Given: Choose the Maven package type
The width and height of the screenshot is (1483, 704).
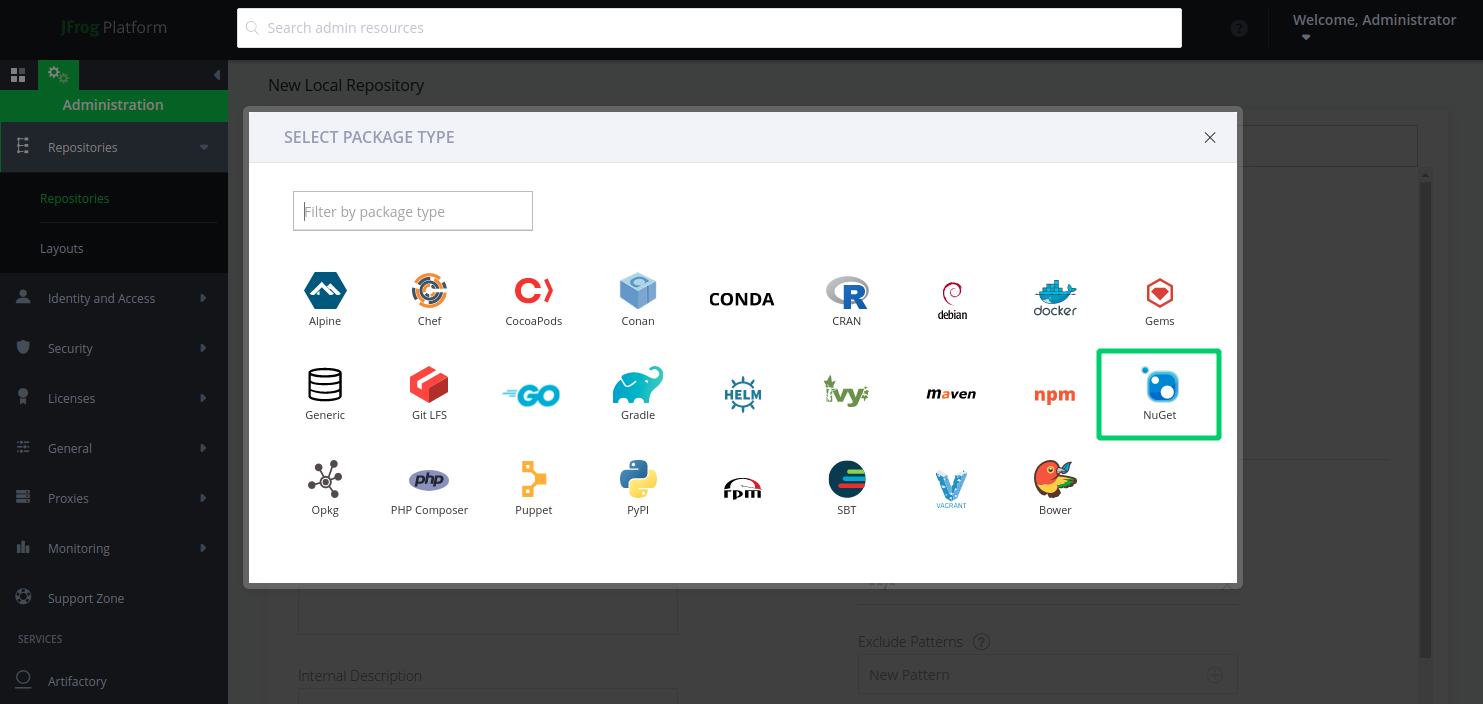Looking at the screenshot, I should pyautogui.click(x=951, y=393).
